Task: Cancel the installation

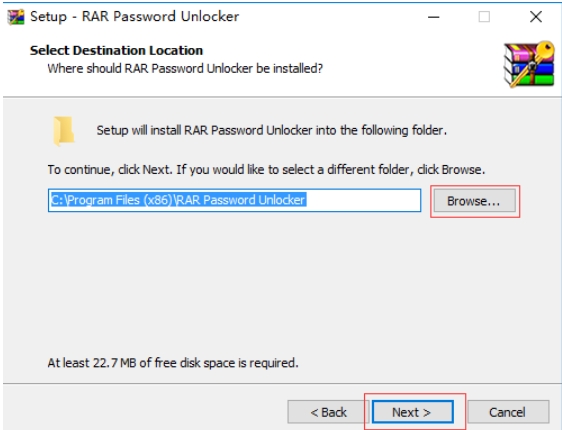Action: [508, 412]
